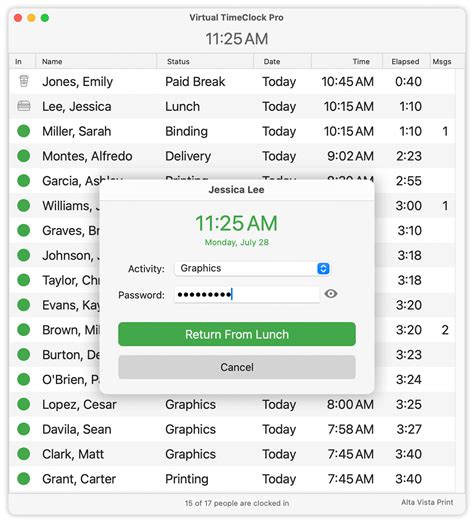Image resolution: width=474 pixels, height=523 pixels.
Task: Click the main 11:25 AM clock display
Action: [236, 39]
